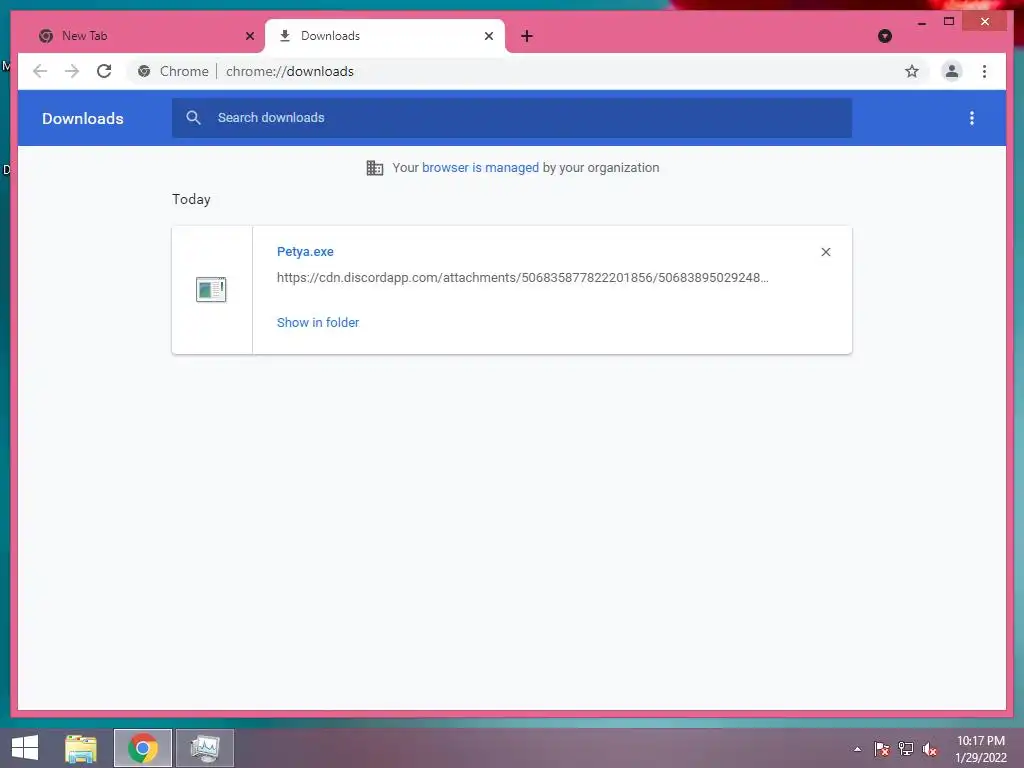The width and height of the screenshot is (1024, 768).
Task: Open the 'browser is managed' link
Action: tap(480, 168)
